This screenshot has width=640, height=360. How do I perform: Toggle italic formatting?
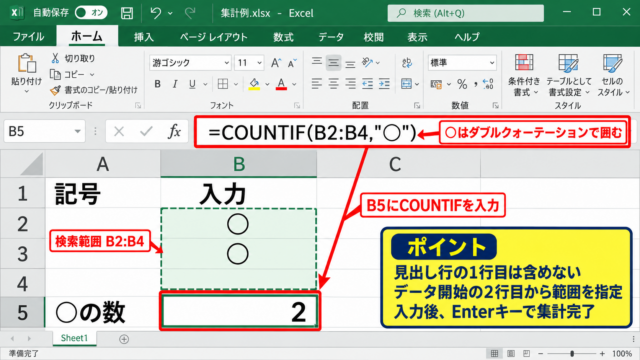(175, 84)
